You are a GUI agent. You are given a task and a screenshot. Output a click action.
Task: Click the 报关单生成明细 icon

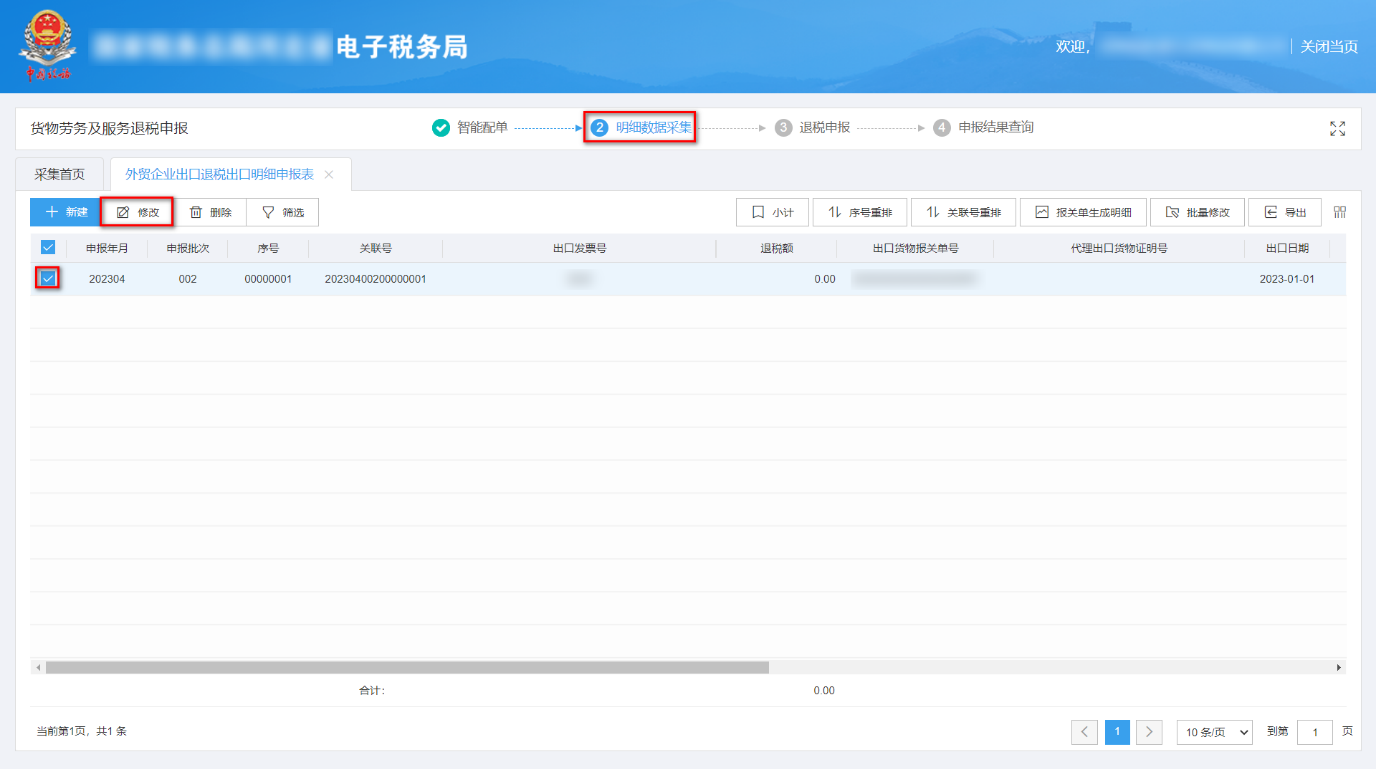click(1083, 212)
